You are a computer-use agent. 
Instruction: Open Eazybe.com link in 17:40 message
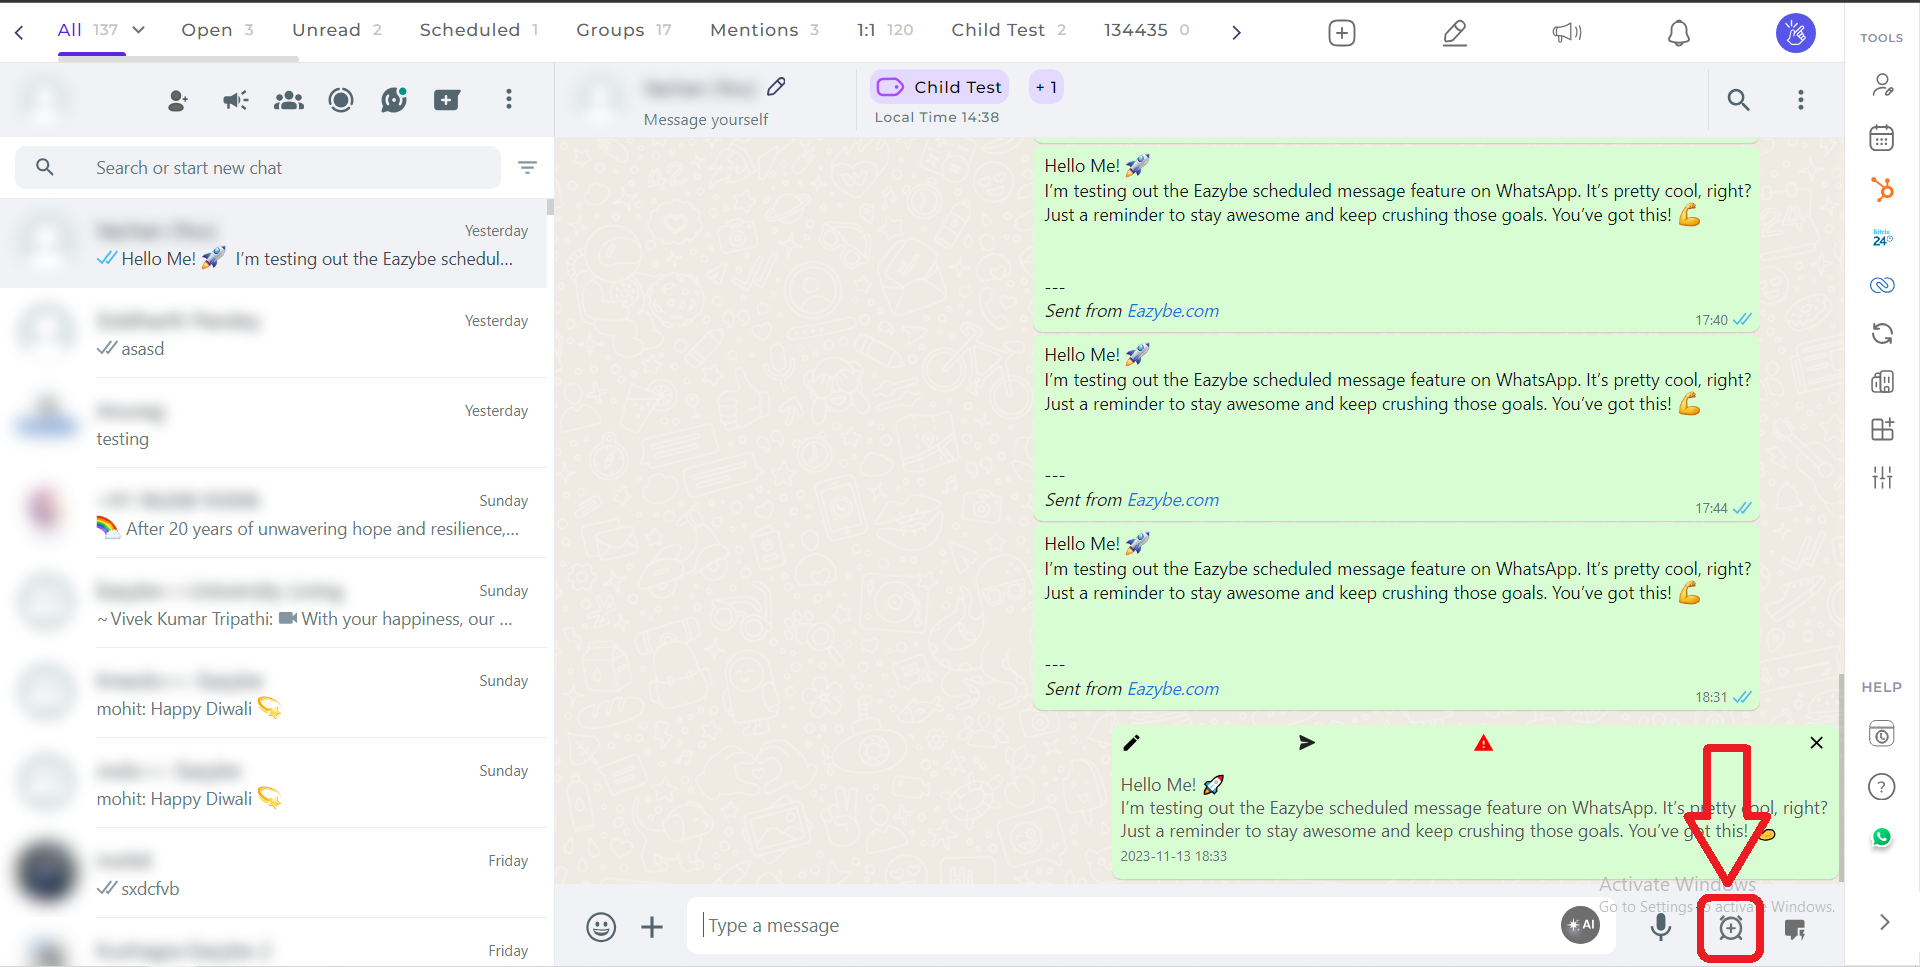1173,311
